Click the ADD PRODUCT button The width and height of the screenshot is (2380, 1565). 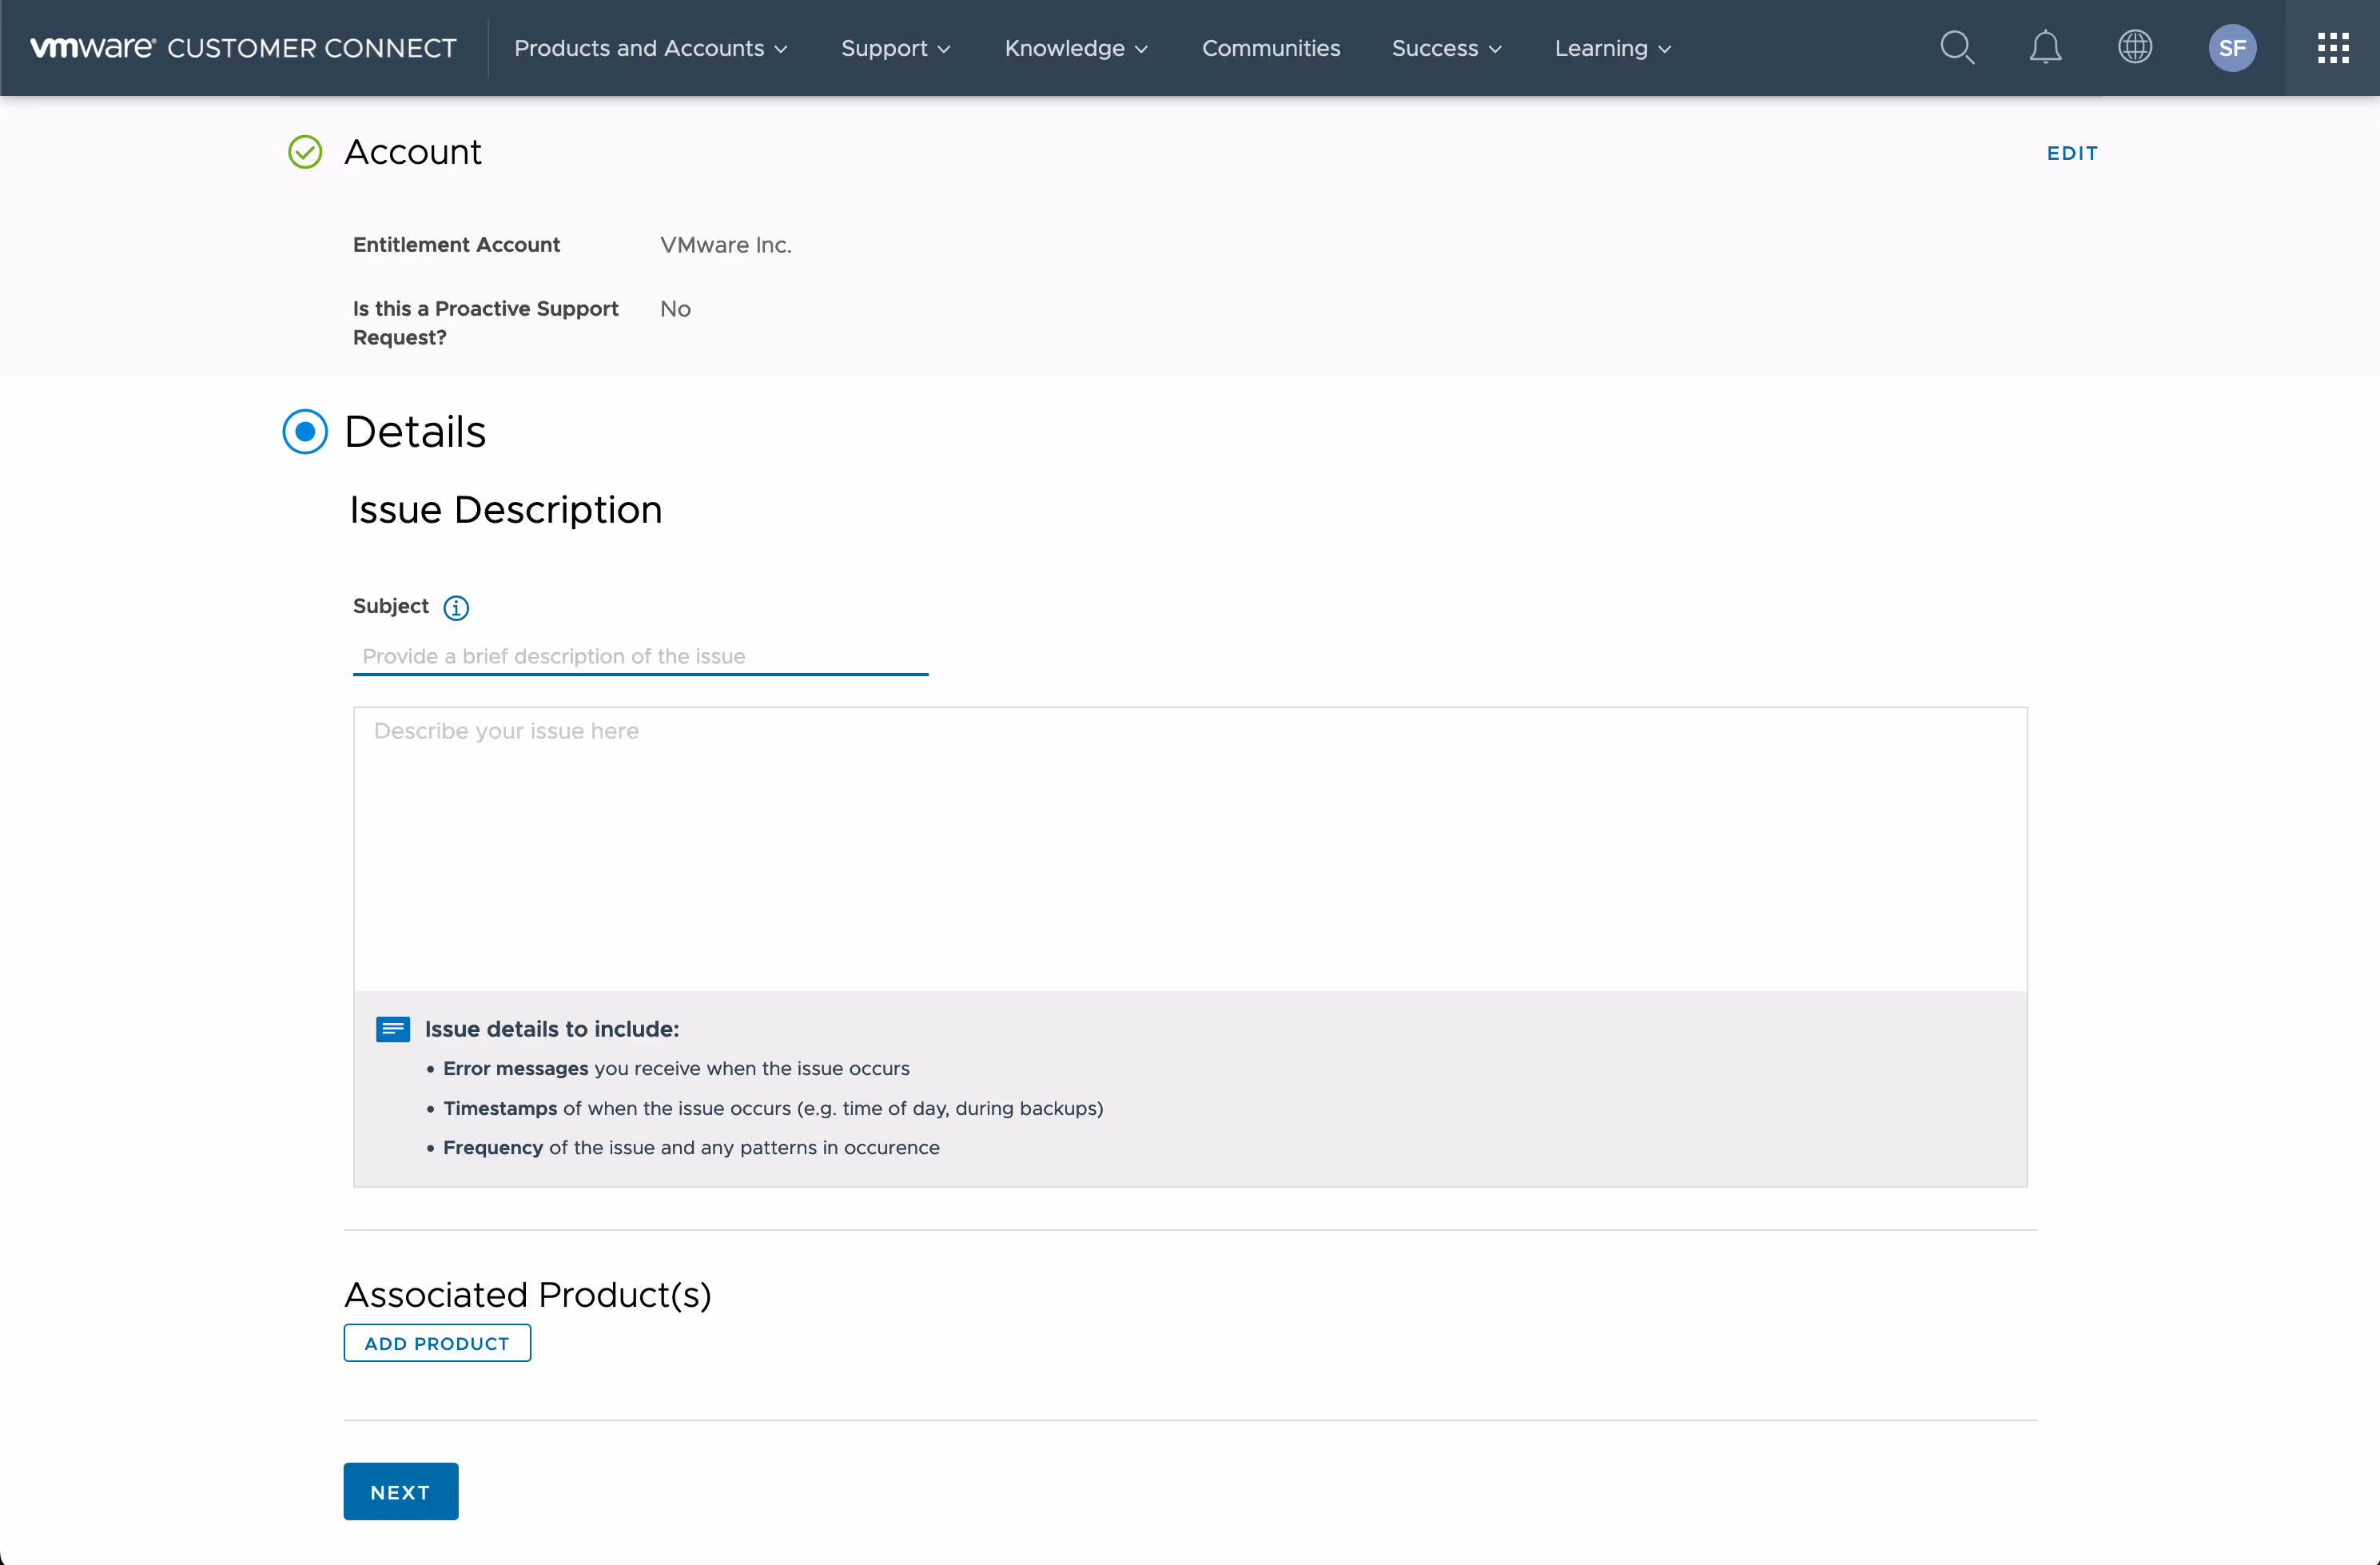point(437,1343)
